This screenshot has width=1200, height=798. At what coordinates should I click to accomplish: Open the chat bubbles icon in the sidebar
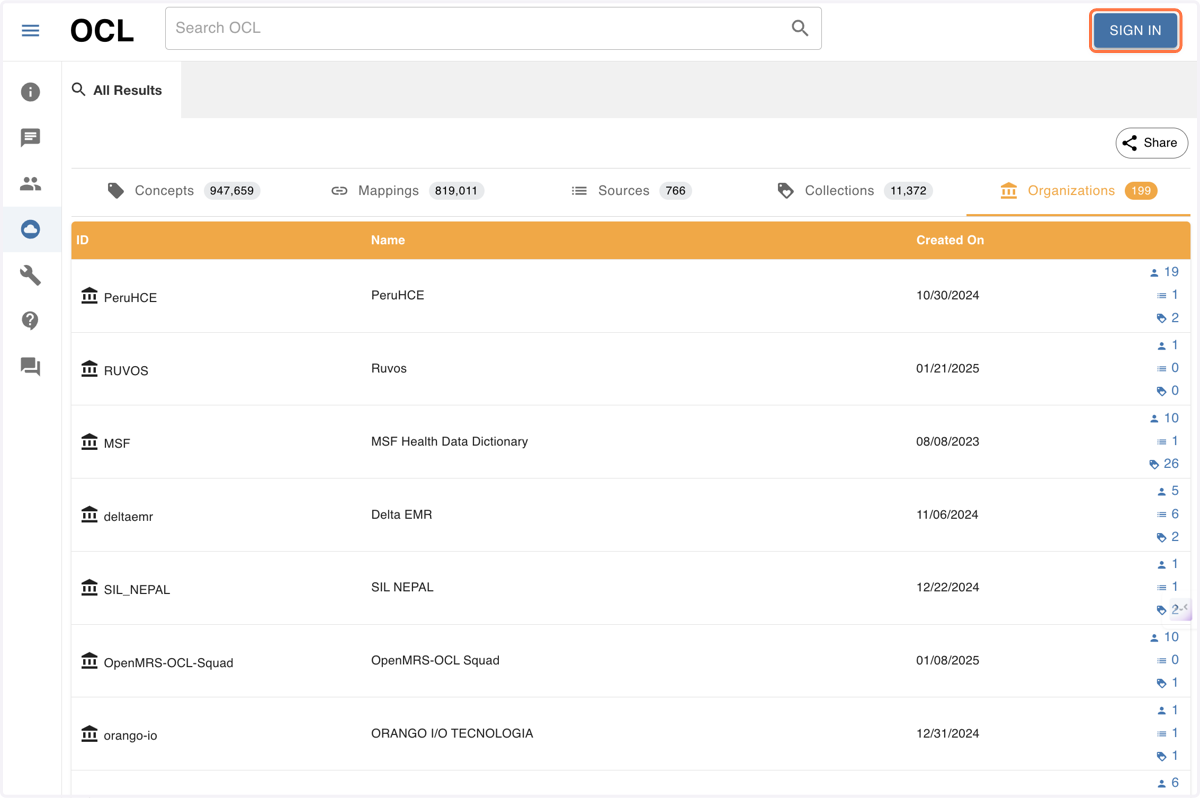tap(31, 367)
